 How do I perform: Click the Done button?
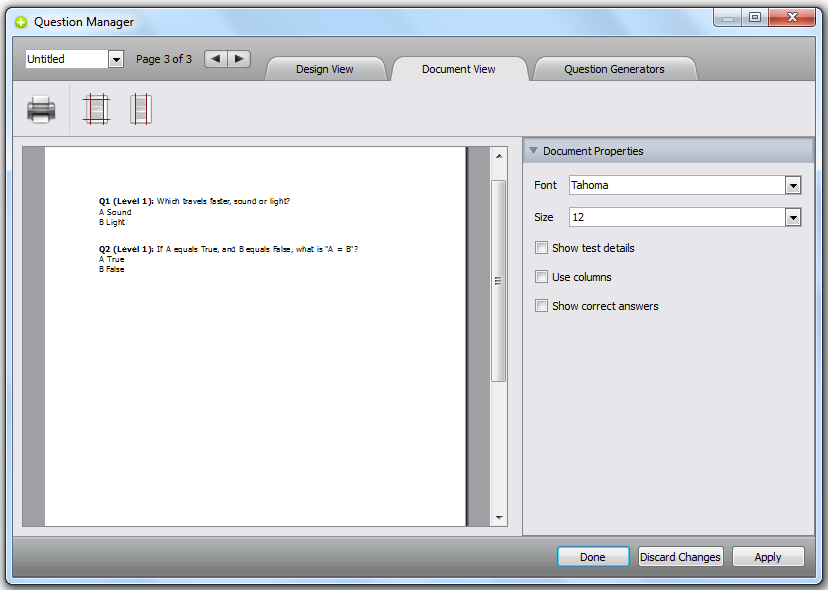point(592,557)
